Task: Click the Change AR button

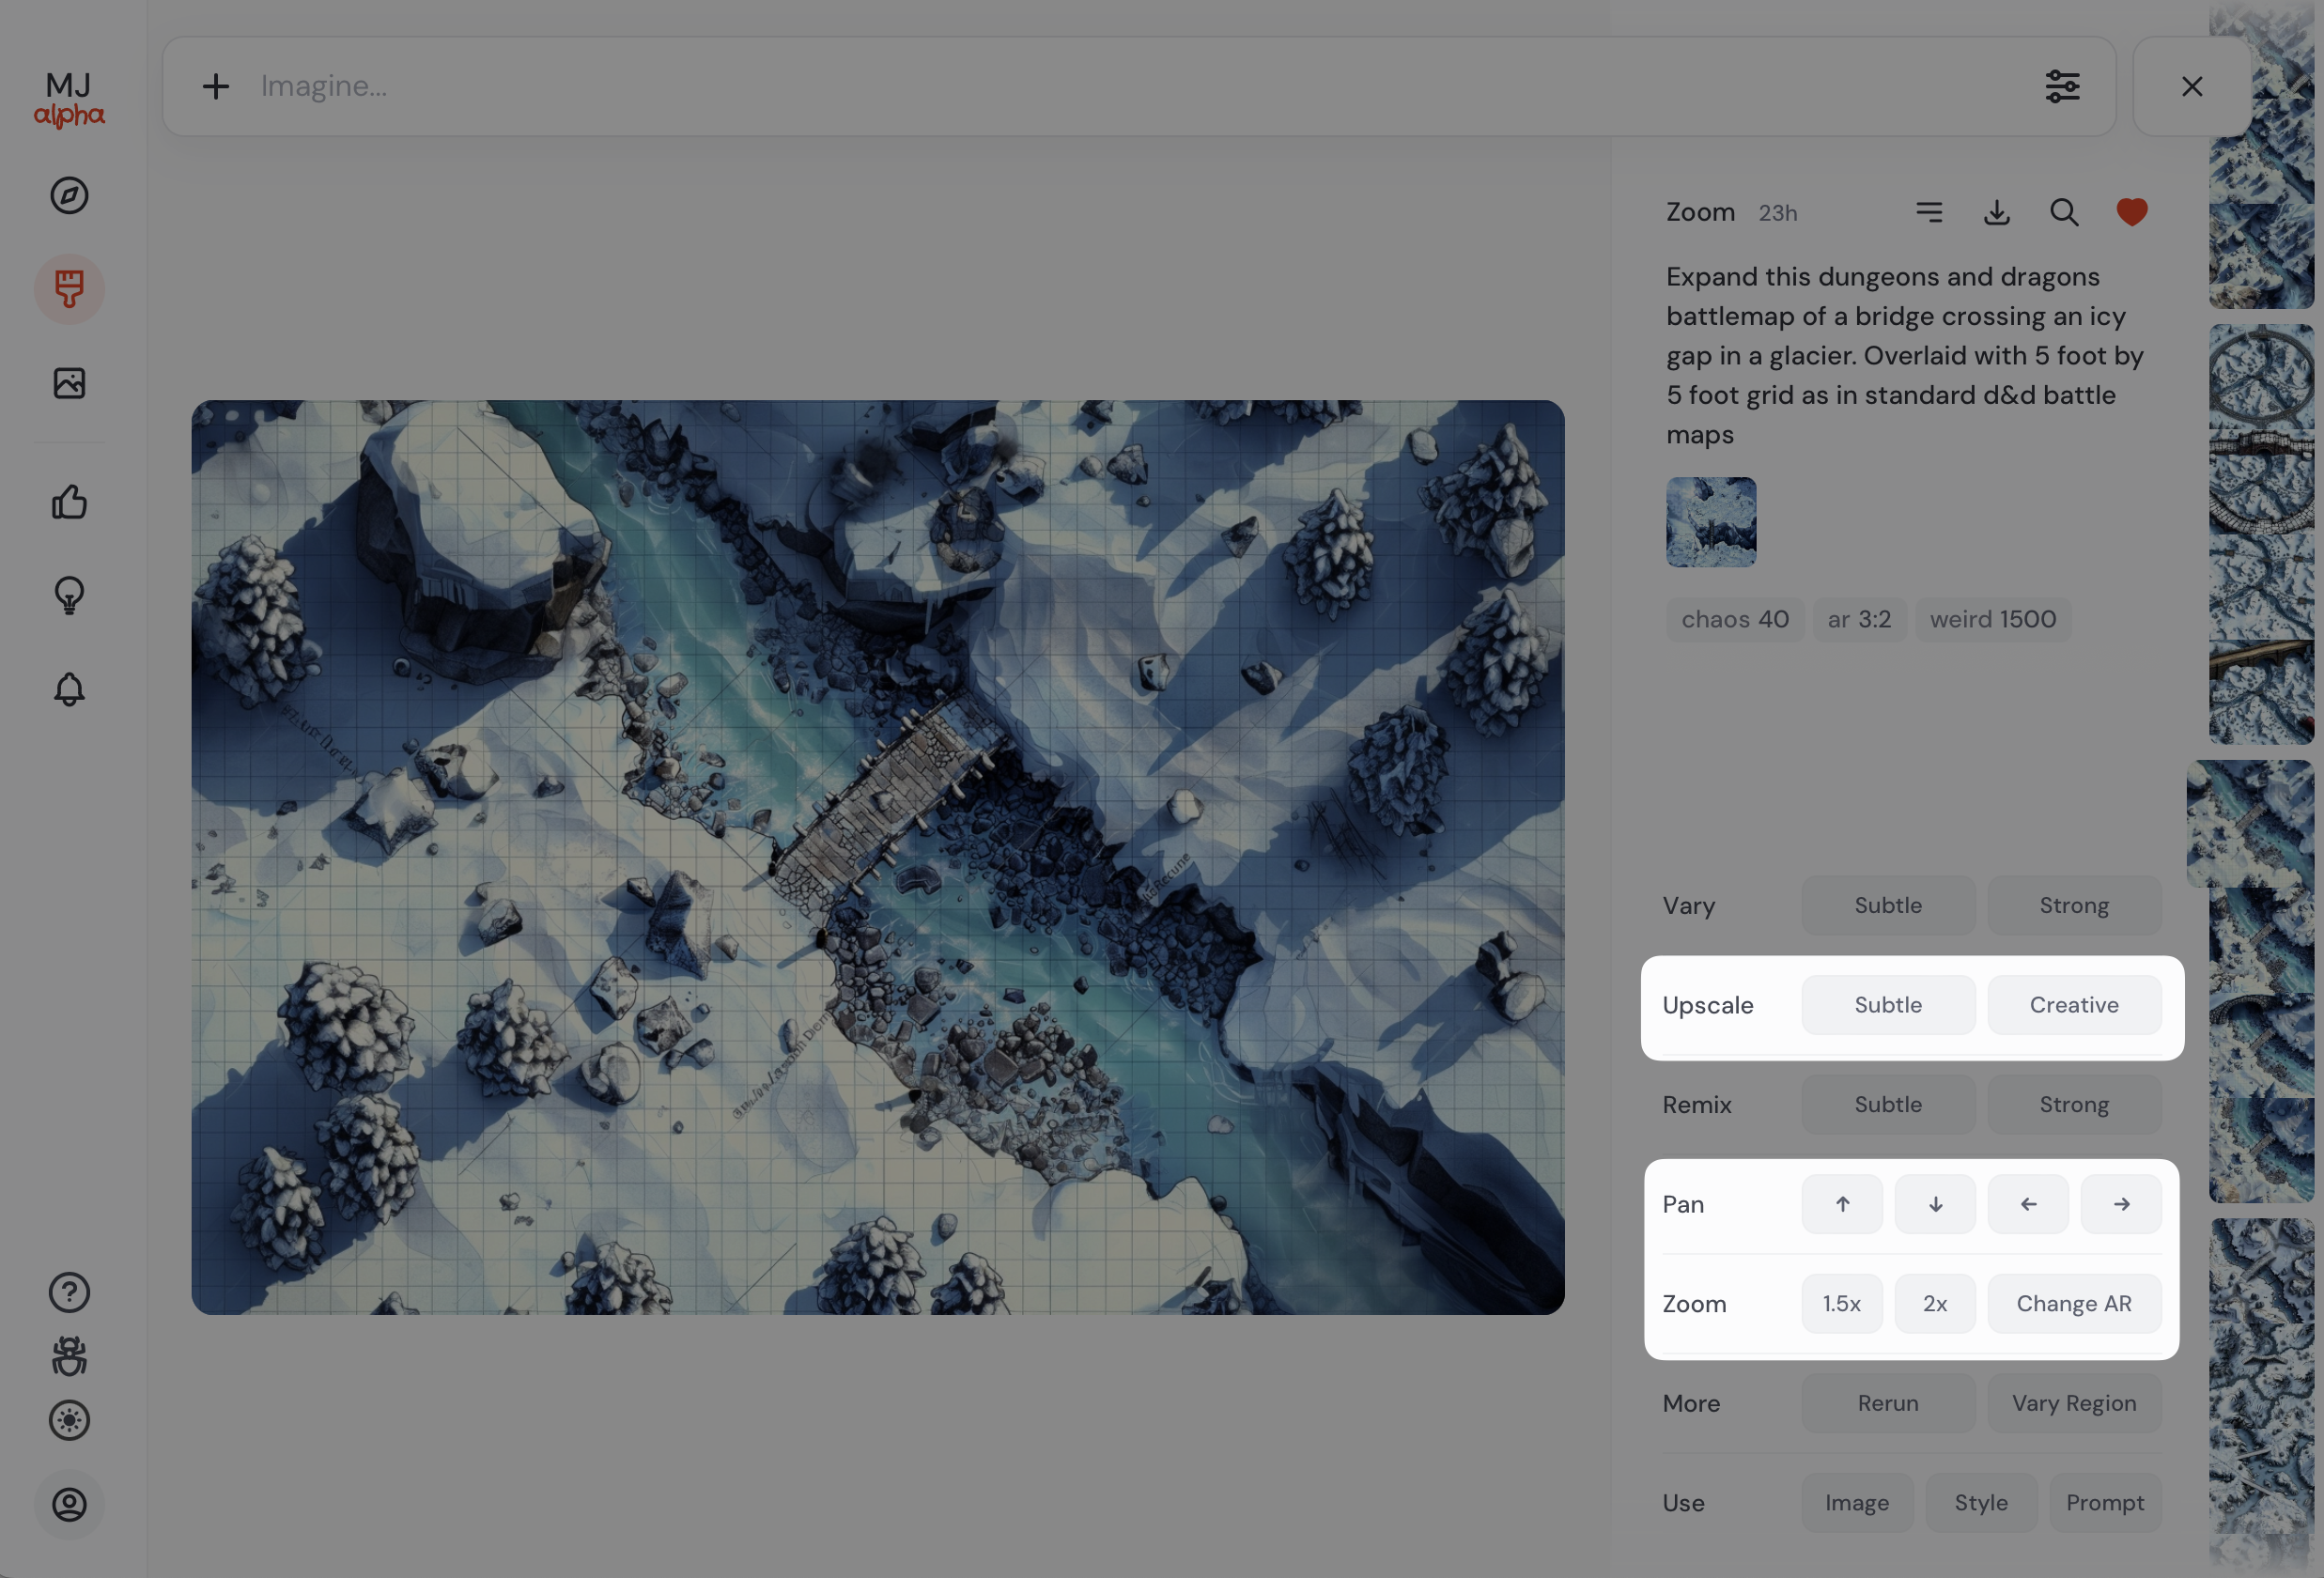Action: 2074,1304
